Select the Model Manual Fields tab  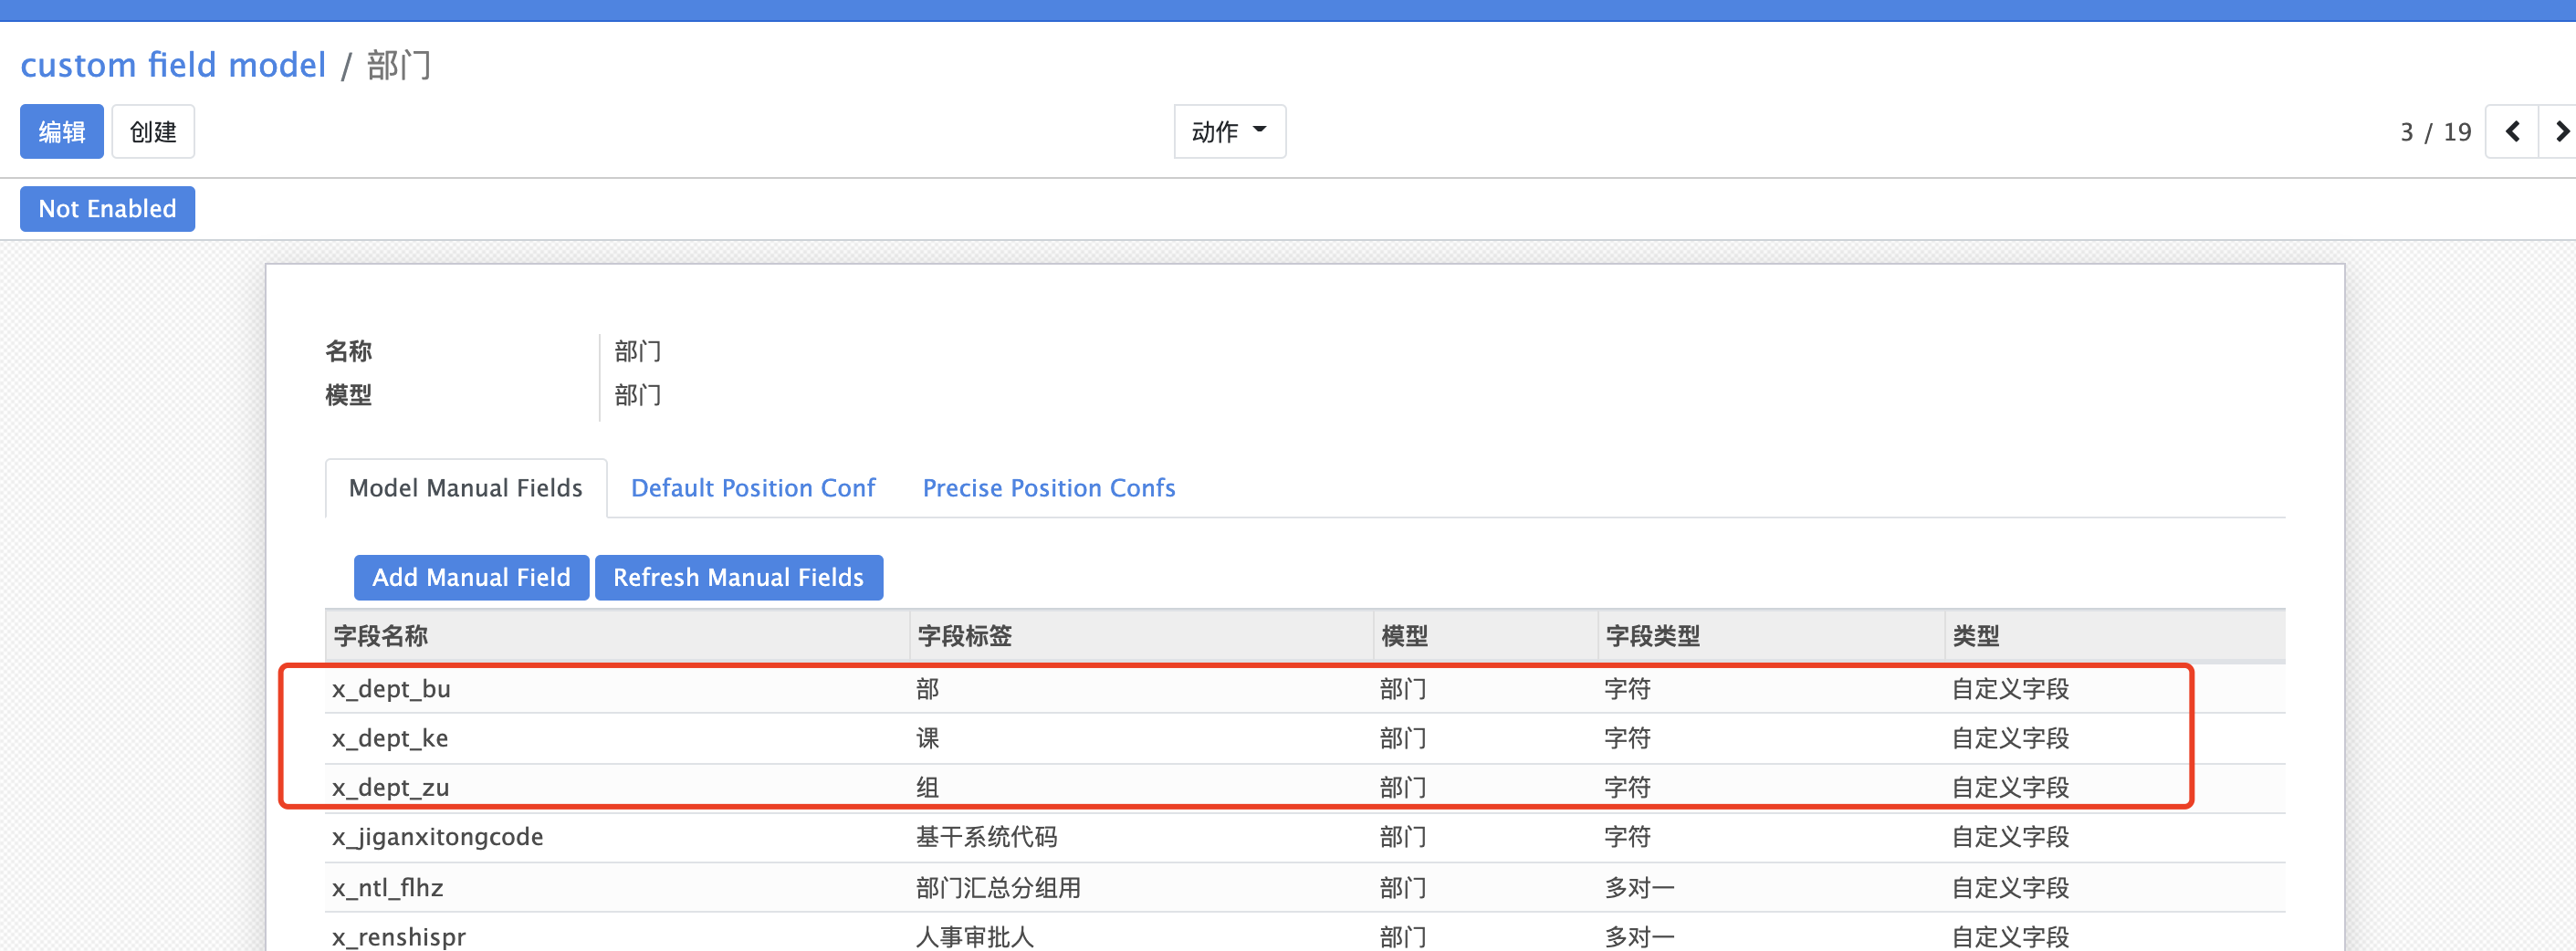(465, 488)
